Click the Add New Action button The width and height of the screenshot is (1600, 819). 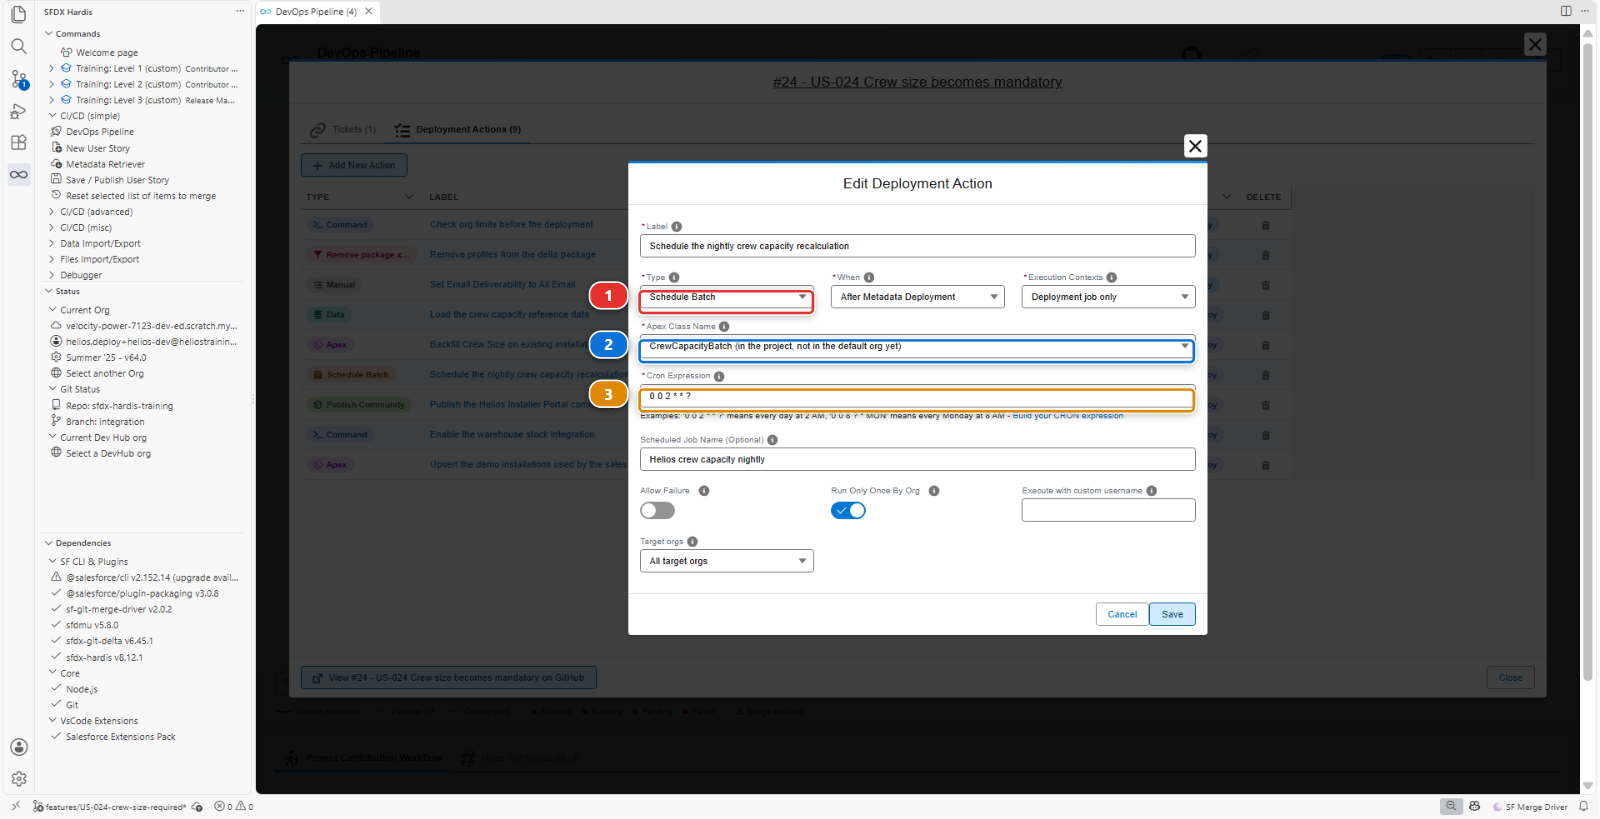pyautogui.click(x=354, y=165)
